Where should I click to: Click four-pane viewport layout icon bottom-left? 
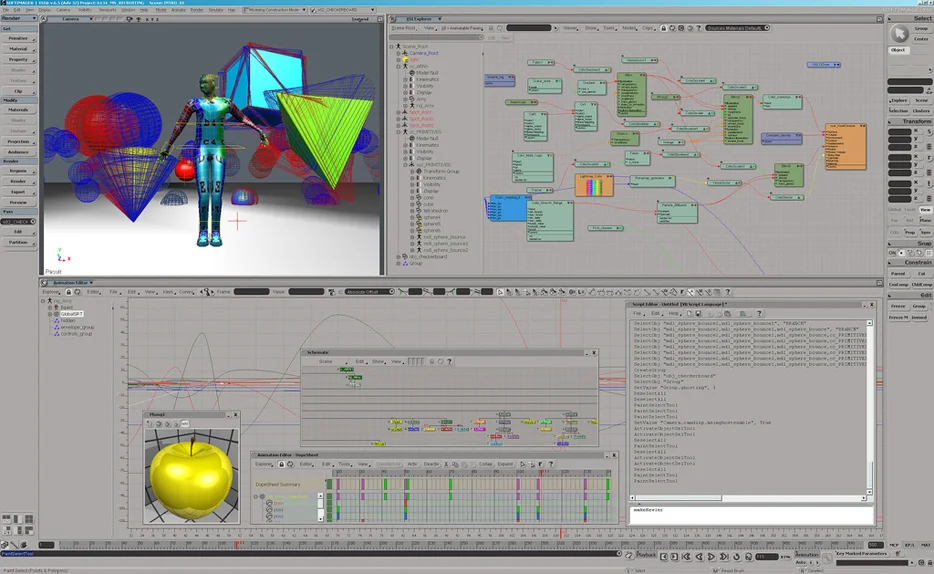[x=28, y=519]
